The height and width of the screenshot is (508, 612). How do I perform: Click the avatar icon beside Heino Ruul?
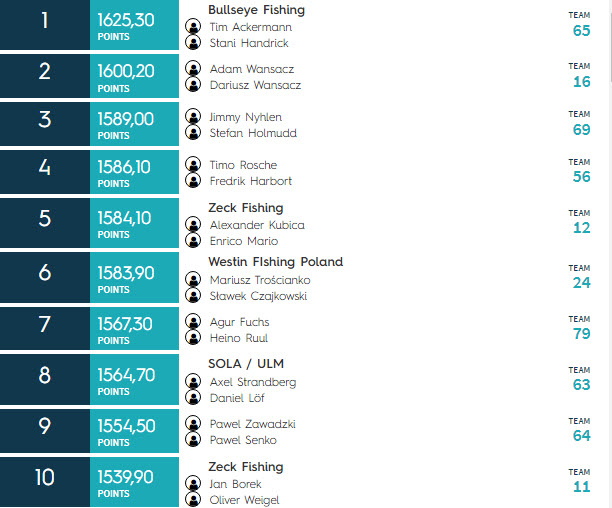pos(193,337)
